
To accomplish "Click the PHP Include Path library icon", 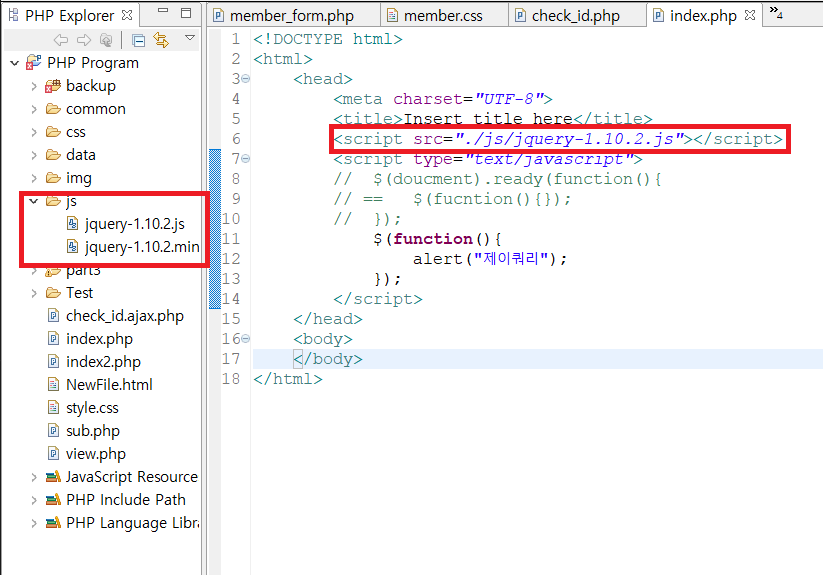I will coord(53,500).
